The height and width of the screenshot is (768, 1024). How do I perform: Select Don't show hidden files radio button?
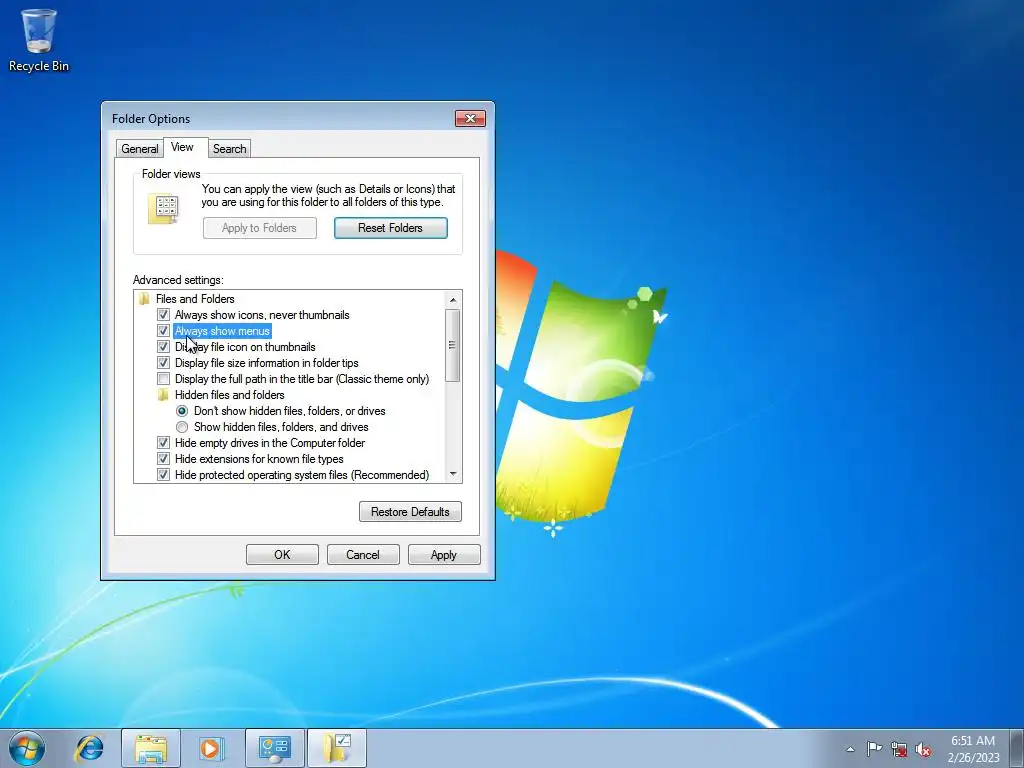(x=182, y=411)
